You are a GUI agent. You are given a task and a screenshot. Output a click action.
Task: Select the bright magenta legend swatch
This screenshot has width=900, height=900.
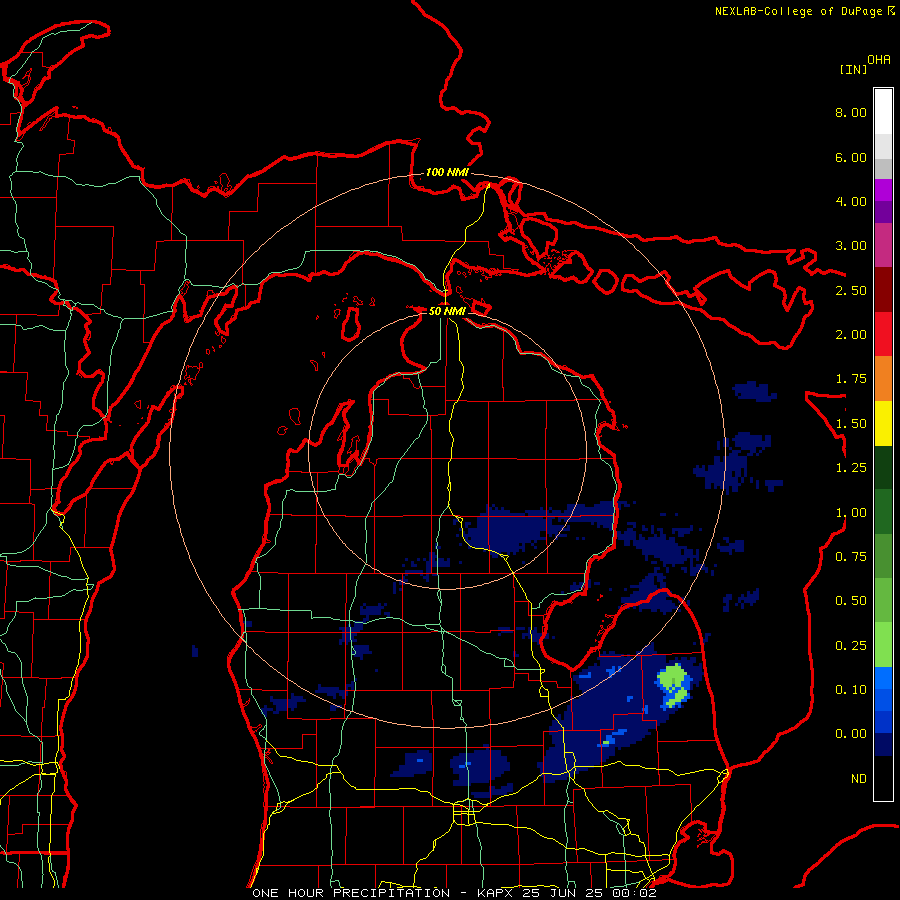883,190
